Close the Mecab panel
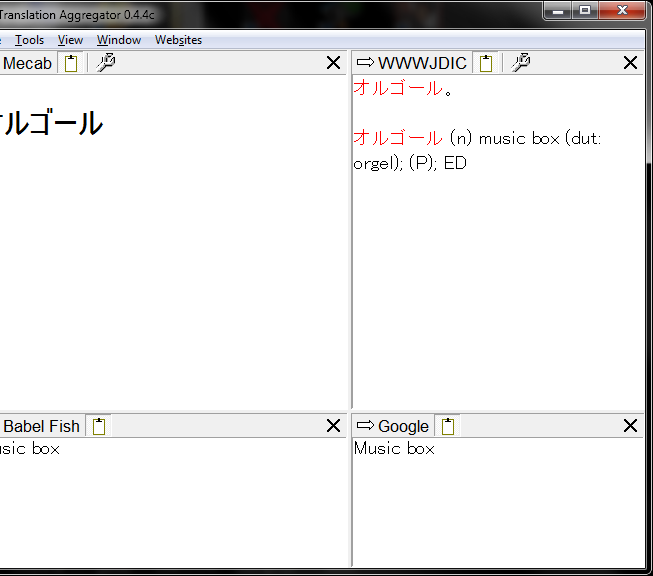653x576 pixels. 334,63
